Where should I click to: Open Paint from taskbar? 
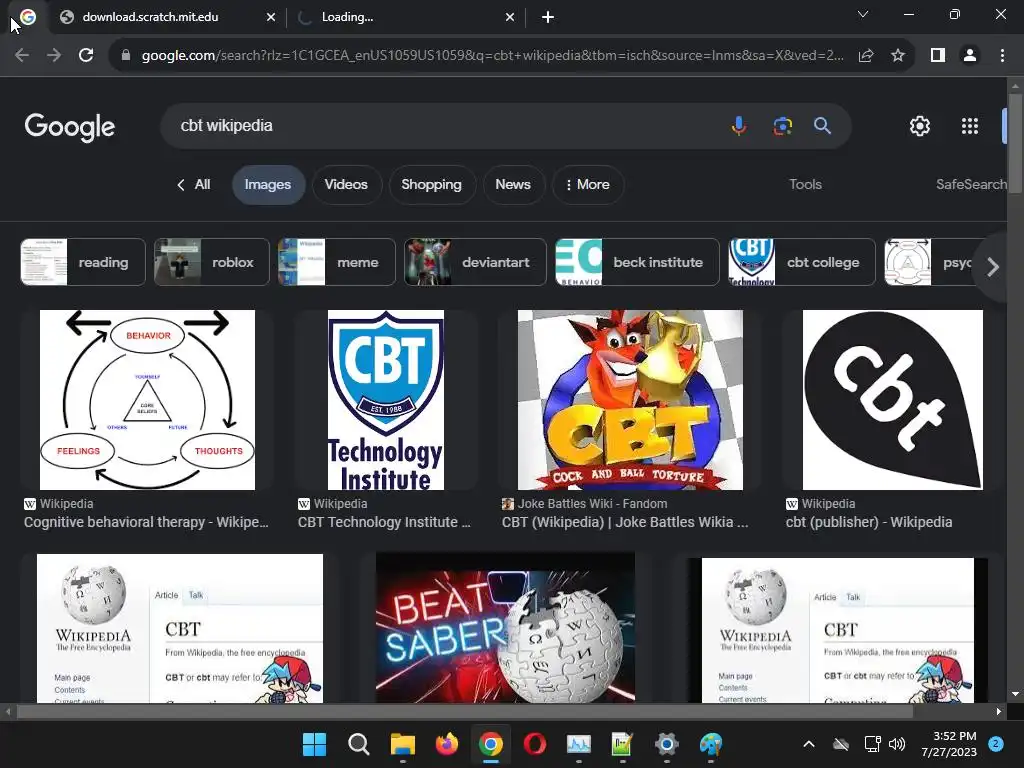pos(711,744)
